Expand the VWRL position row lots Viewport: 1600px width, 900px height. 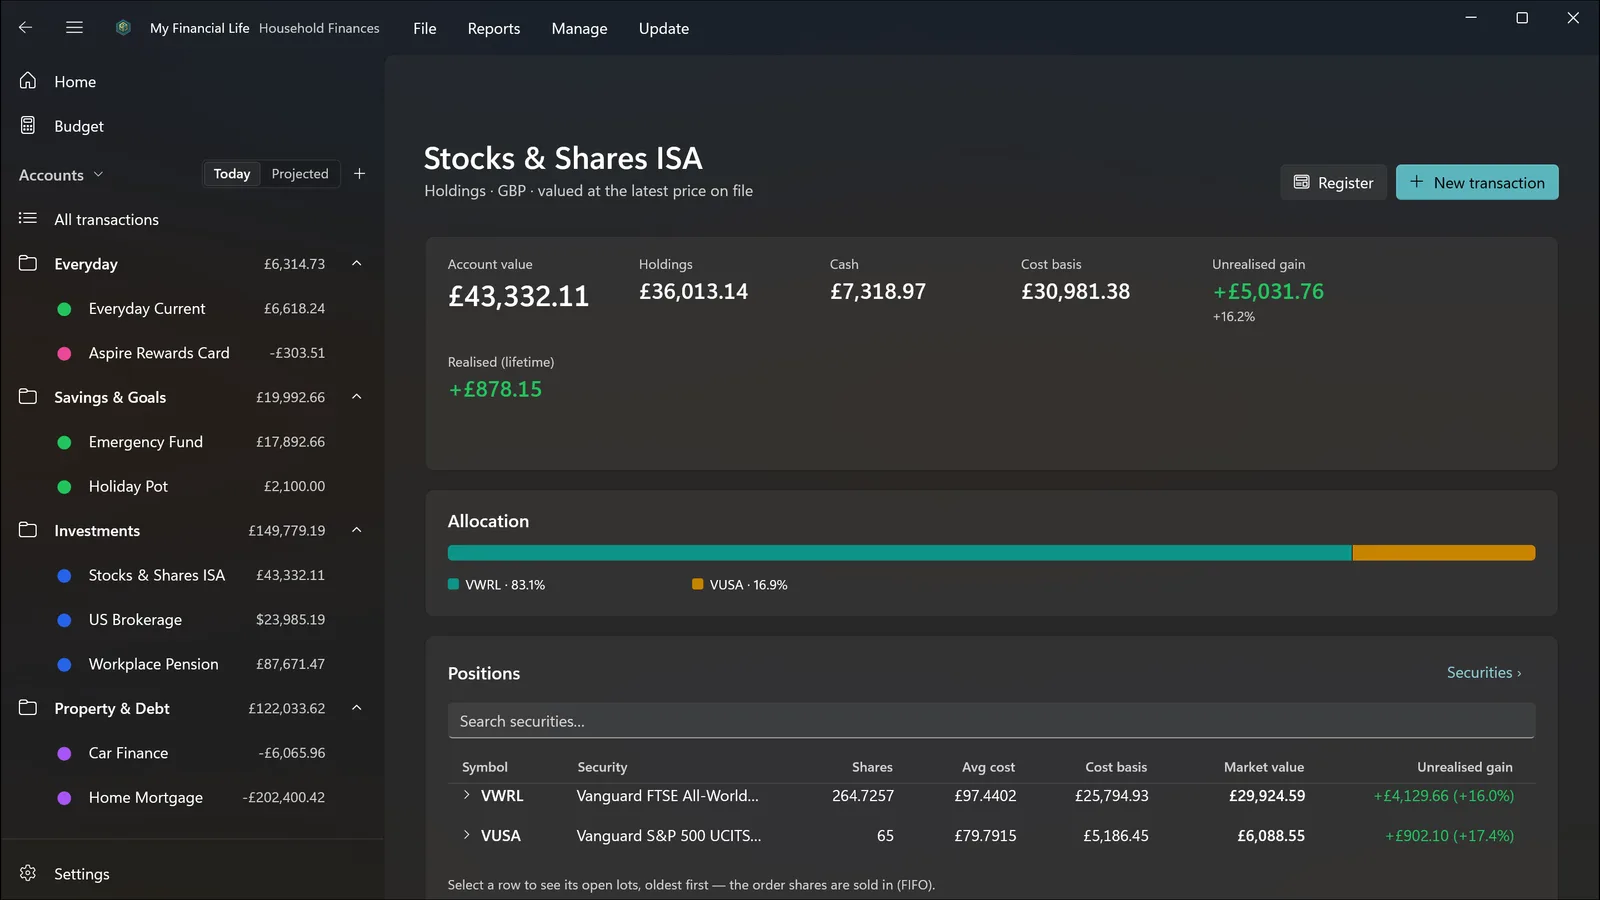point(466,796)
